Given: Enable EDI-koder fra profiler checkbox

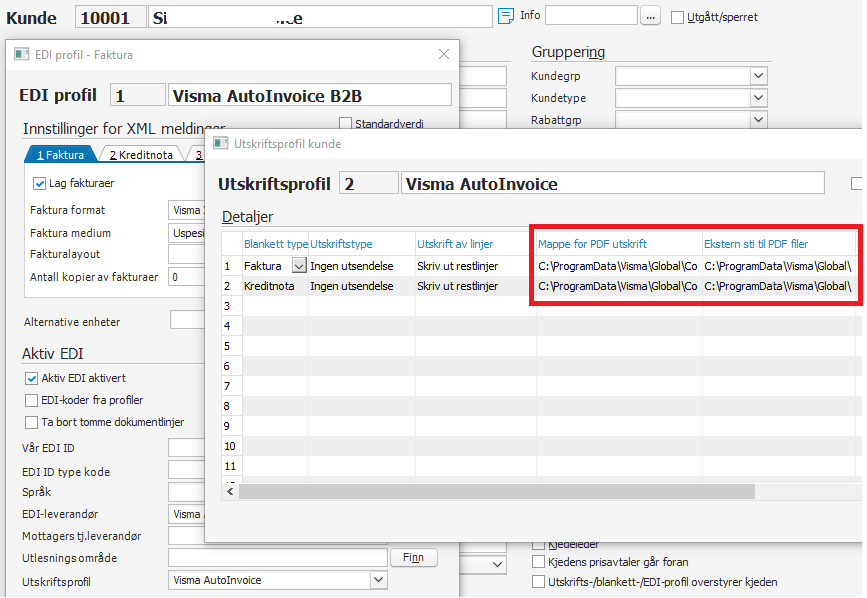Looking at the screenshot, I should point(32,400).
